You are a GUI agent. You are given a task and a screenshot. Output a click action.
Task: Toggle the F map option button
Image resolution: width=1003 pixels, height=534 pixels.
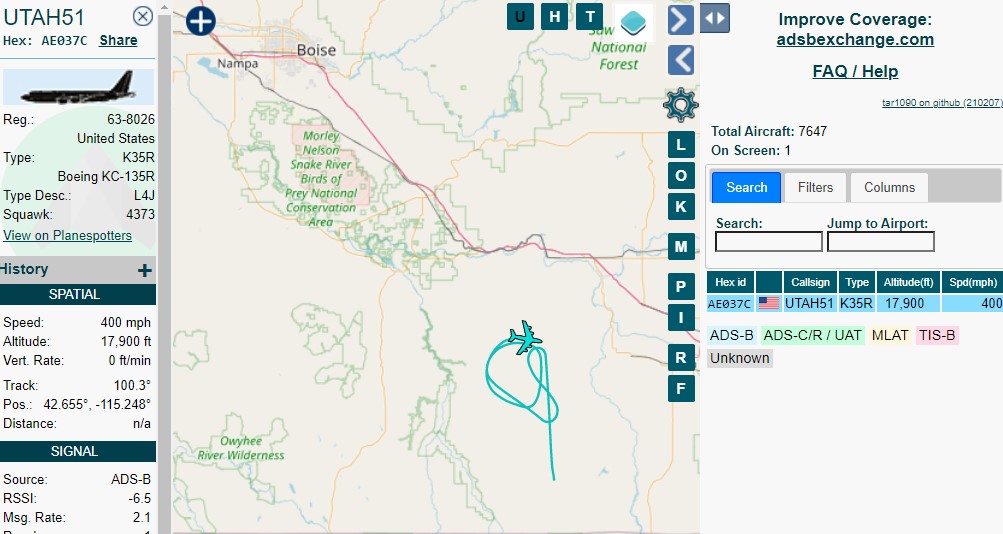coord(681,388)
